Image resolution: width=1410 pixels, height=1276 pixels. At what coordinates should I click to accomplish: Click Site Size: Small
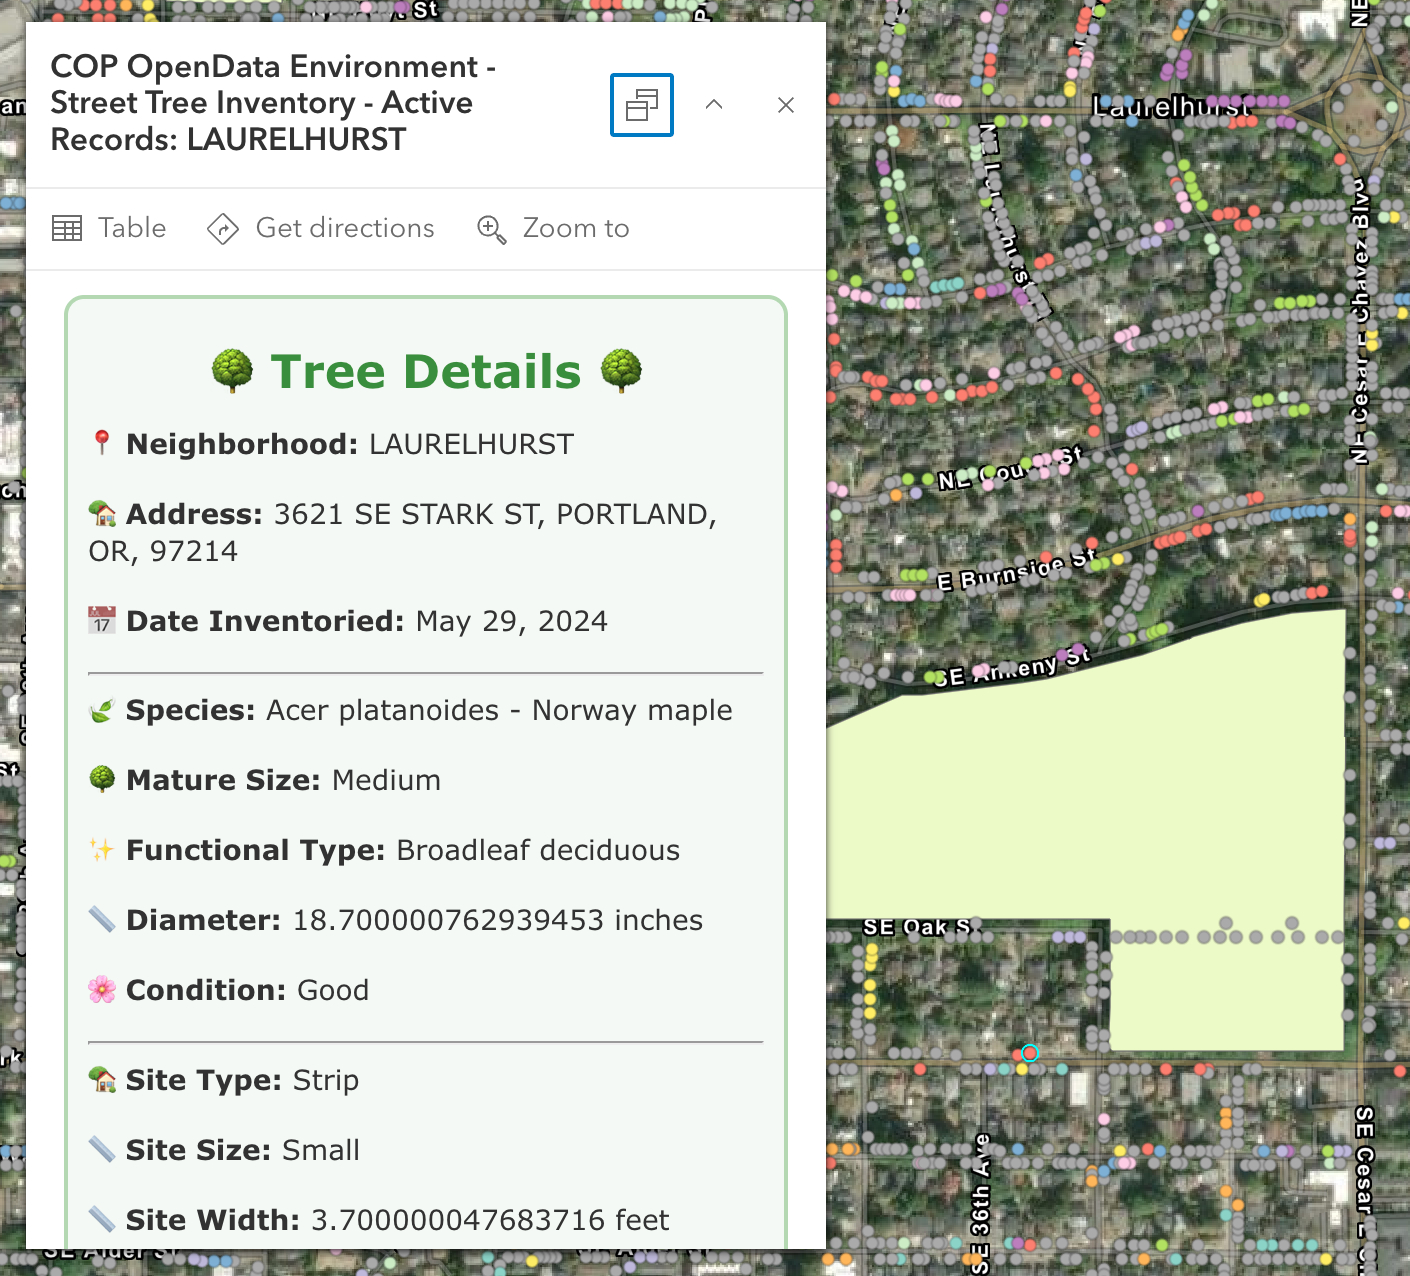pyautogui.click(x=225, y=1150)
